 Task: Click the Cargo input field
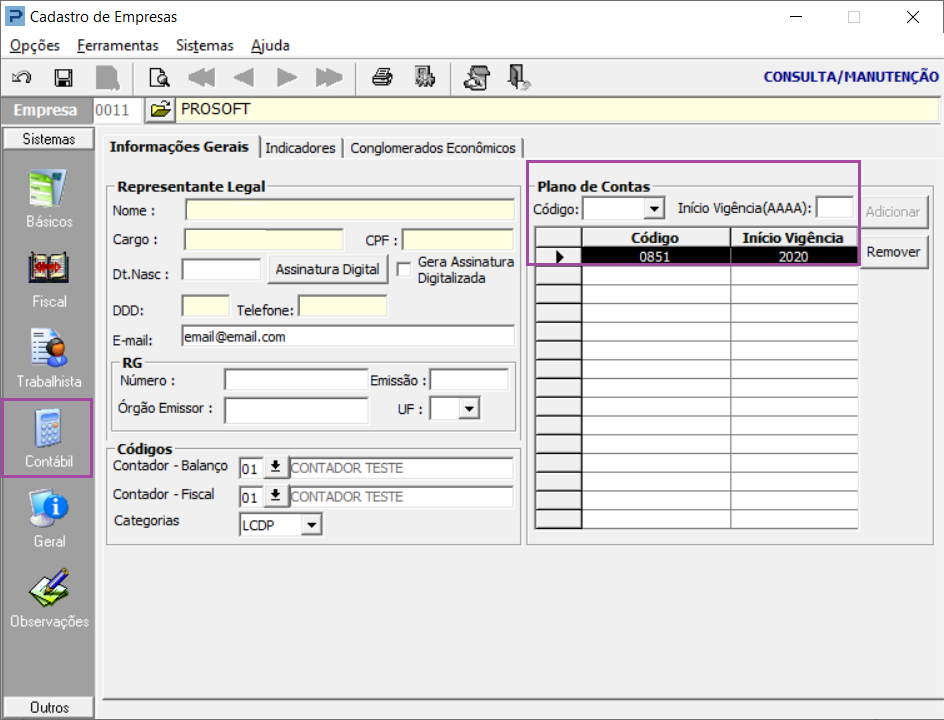point(264,240)
